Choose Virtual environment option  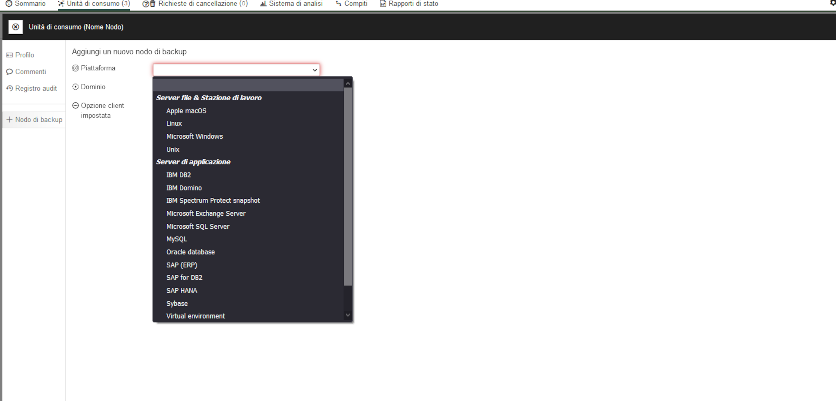[248, 316]
